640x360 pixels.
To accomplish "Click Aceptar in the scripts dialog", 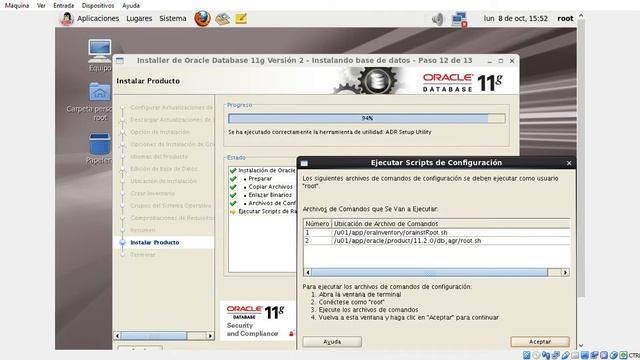I will point(540,342).
